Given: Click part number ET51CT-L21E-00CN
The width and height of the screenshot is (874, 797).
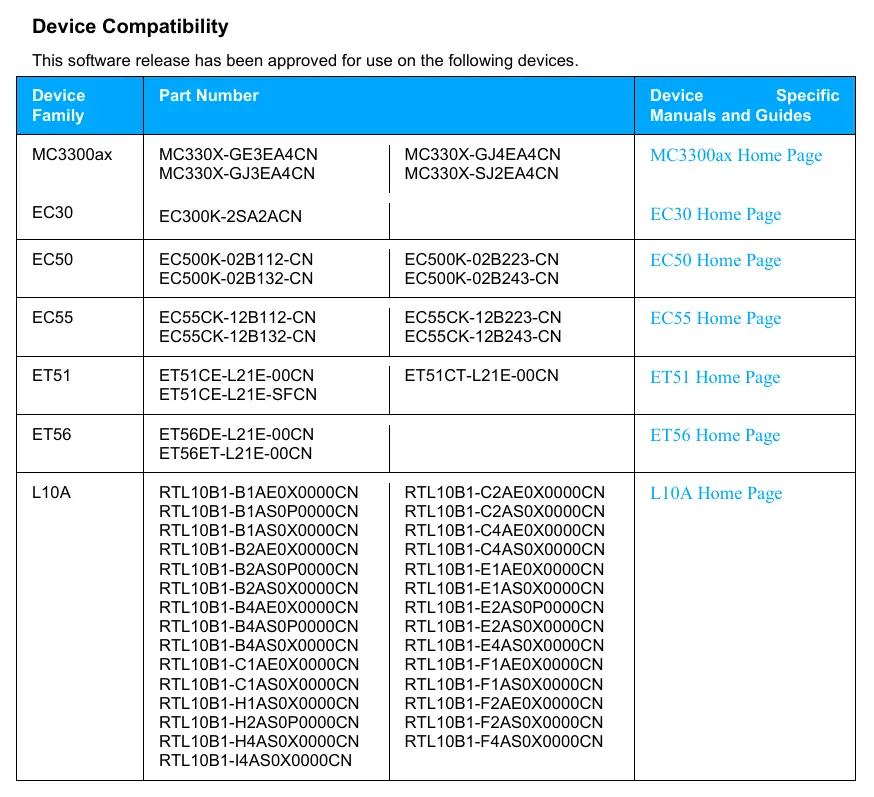Looking at the screenshot, I should pyautogui.click(x=482, y=375).
